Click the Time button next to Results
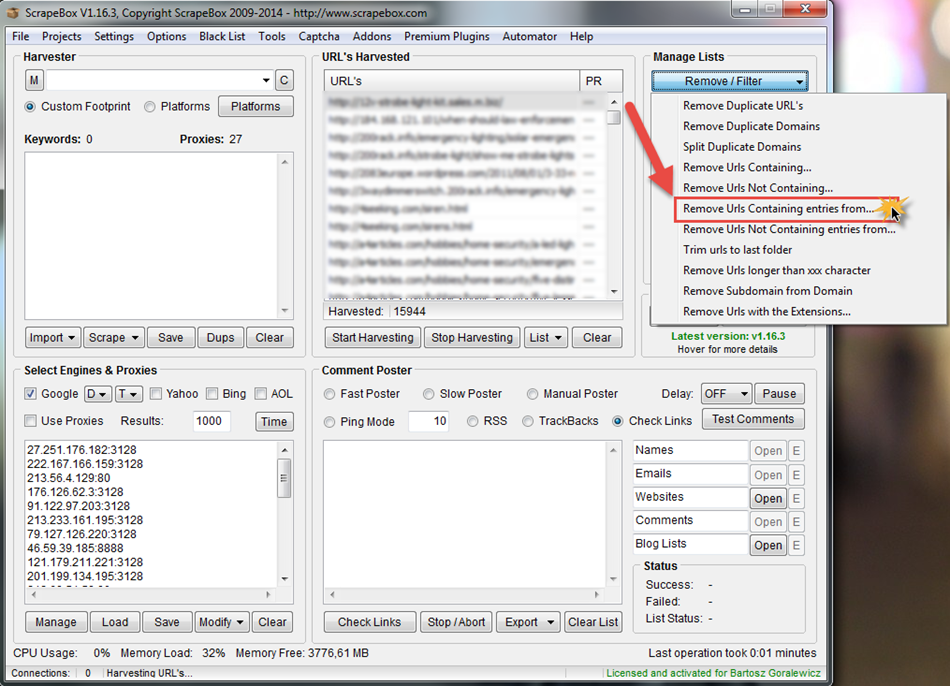This screenshot has height=686, width=950. point(274,422)
